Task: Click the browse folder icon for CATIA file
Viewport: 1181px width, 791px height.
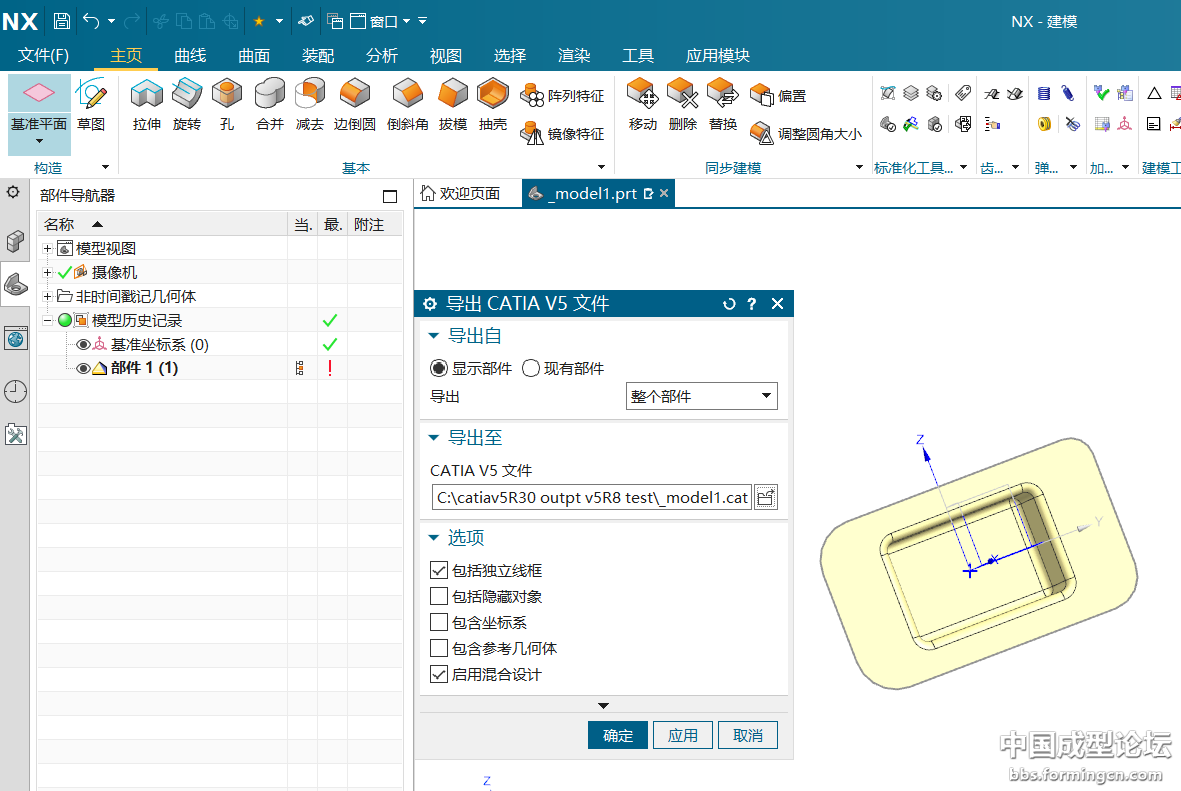Action: click(766, 497)
